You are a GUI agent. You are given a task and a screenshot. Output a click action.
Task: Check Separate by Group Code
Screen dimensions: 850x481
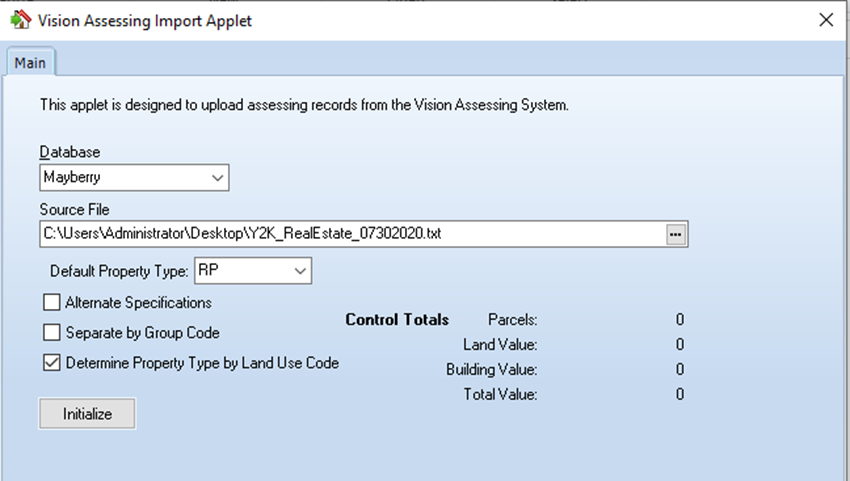pyautogui.click(x=51, y=332)
